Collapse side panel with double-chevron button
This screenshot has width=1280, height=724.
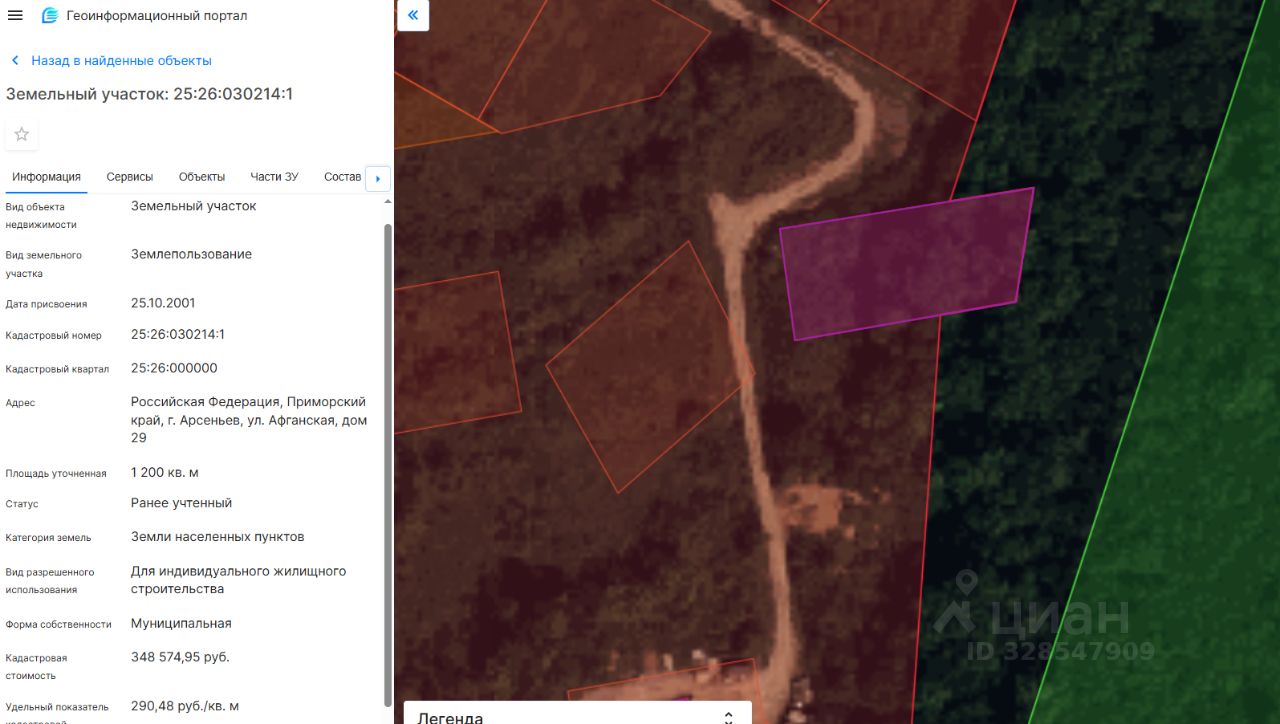tap(413, 15)
